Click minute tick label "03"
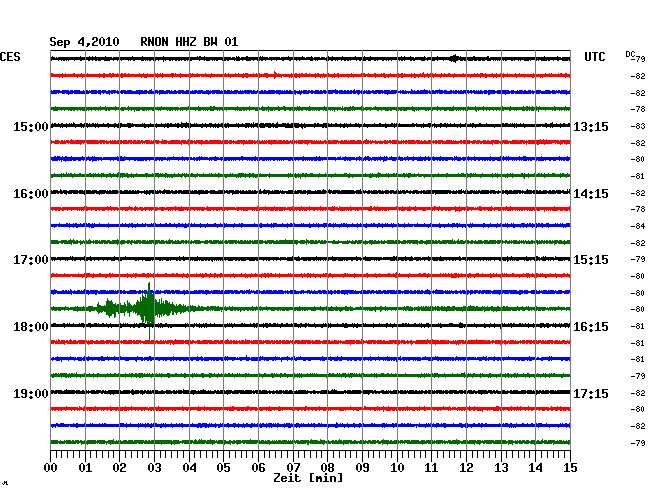Viewport: 650px width, 494px height. pos(154,467)
